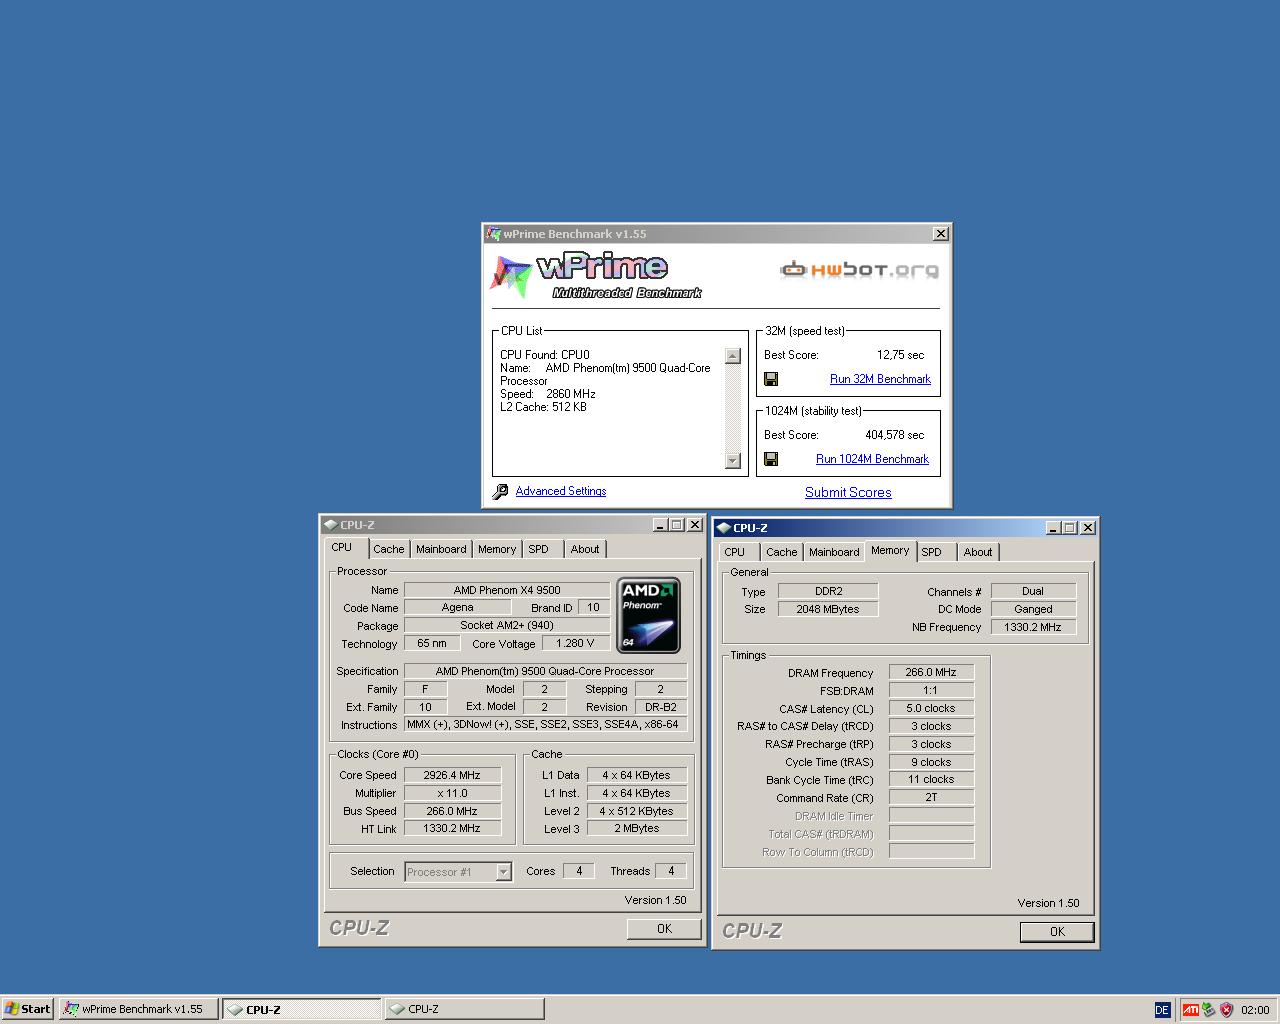This screenshot has height=1024, width=1280.
Task: Click the save icon for 1024M score
Action: tap(771, 459)
